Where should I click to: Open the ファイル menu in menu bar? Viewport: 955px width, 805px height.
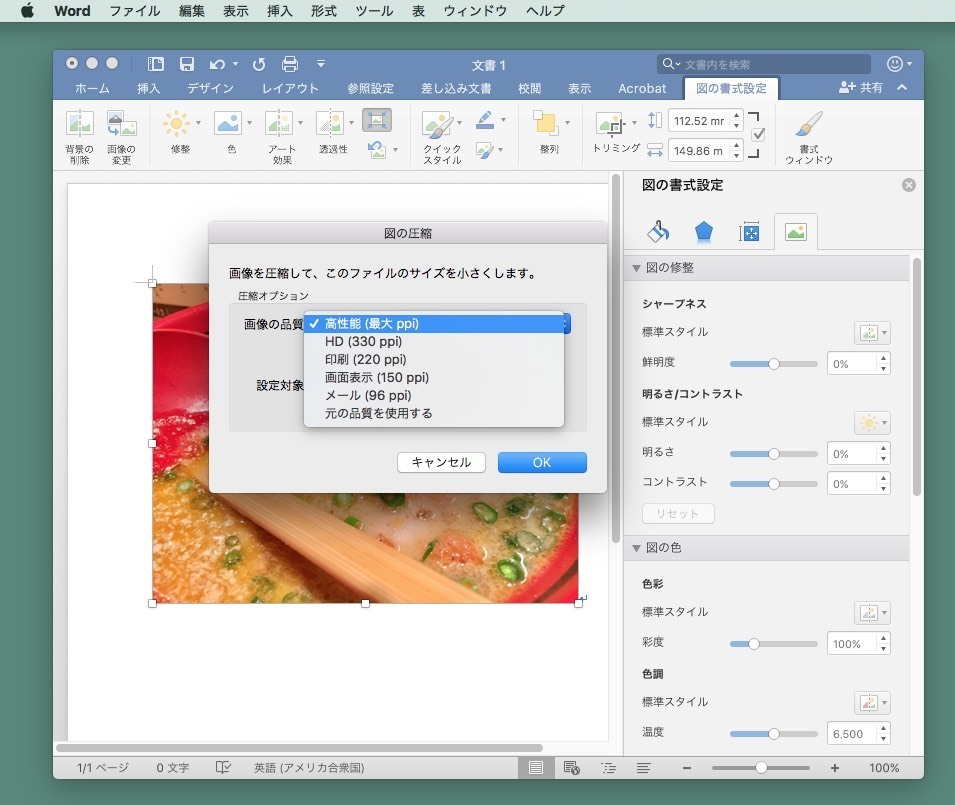pos(134,11)
